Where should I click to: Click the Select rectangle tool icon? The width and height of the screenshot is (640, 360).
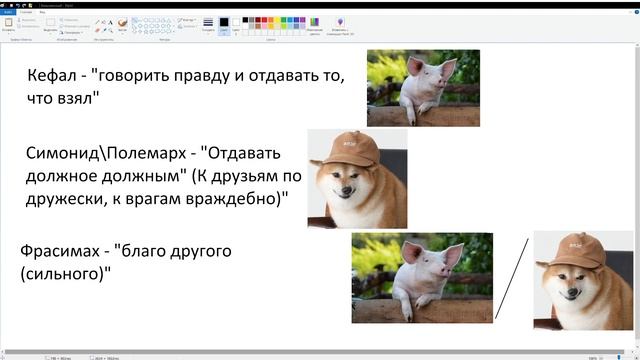(x=50, y=22)
